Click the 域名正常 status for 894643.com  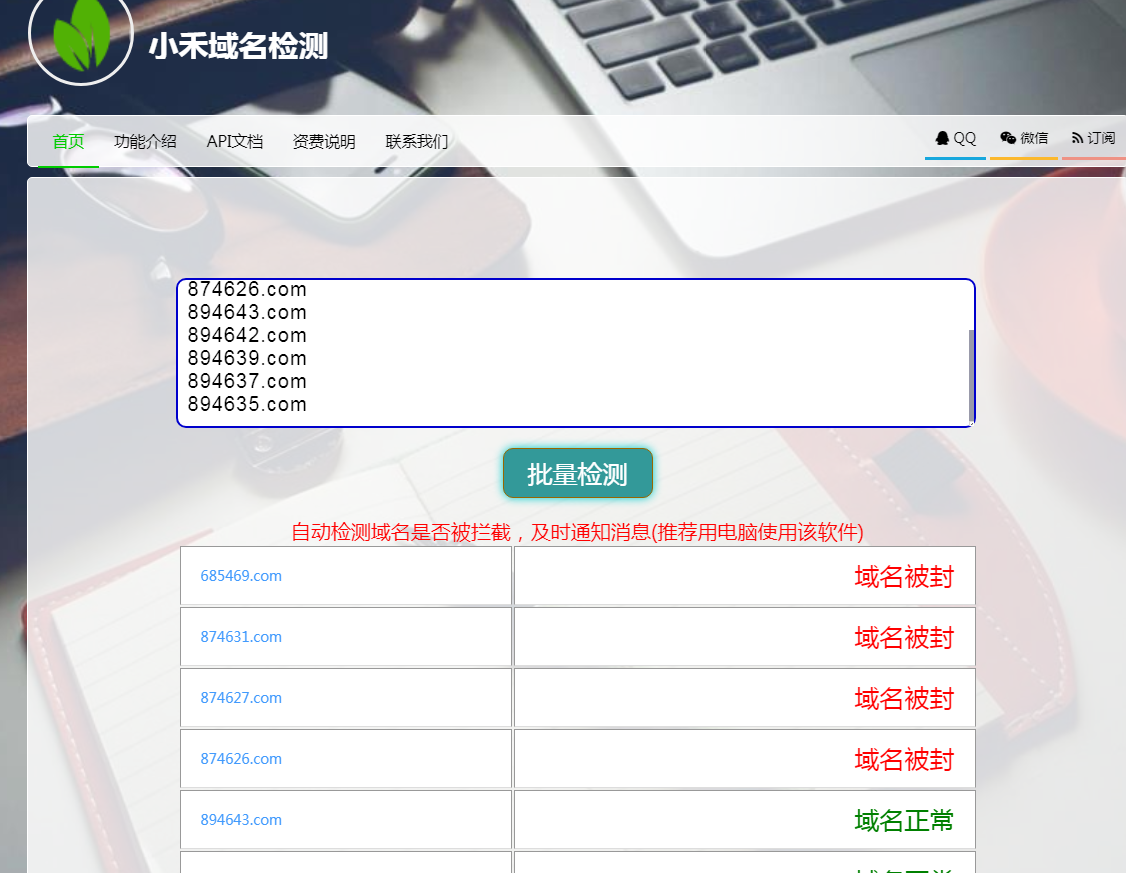(x=905, y=819)
